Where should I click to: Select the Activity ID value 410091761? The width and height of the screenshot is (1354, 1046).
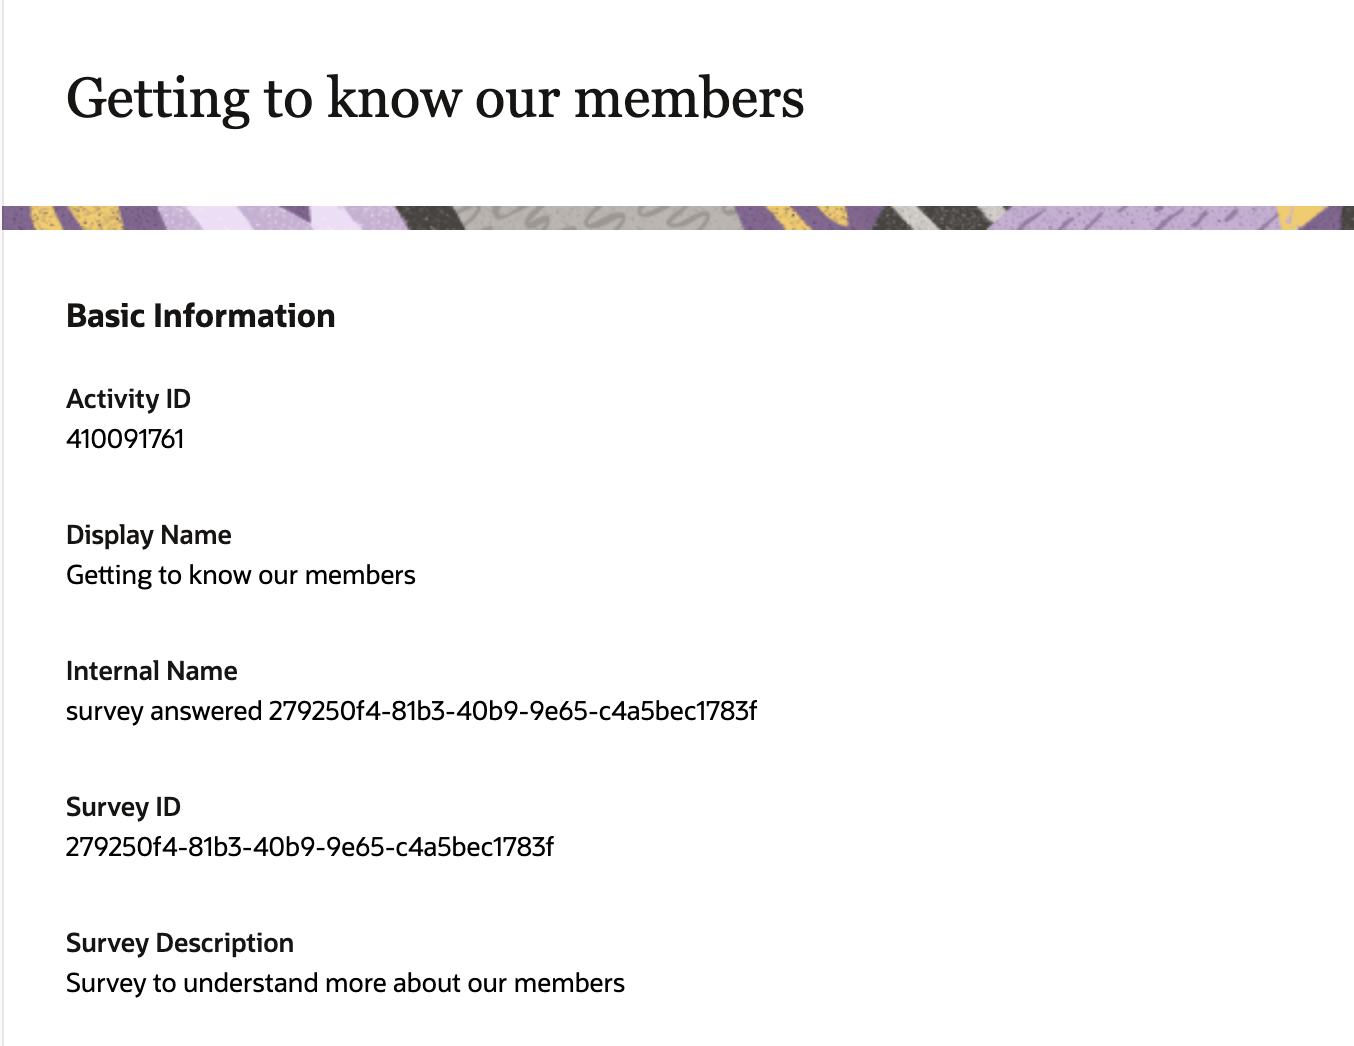click(x=125, y=439)
